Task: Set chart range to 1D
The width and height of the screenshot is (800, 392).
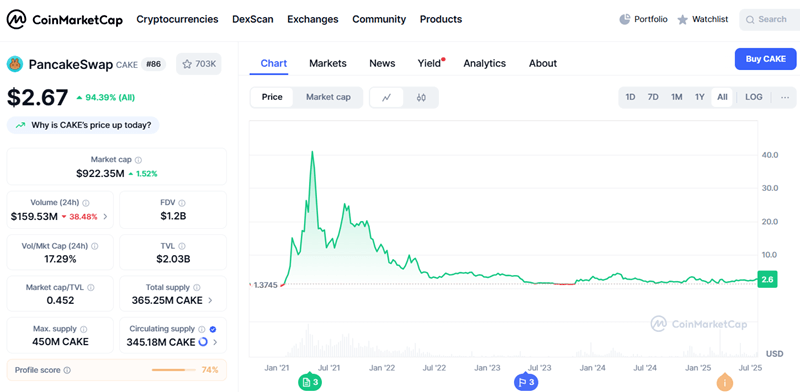Action: point(631,97)
